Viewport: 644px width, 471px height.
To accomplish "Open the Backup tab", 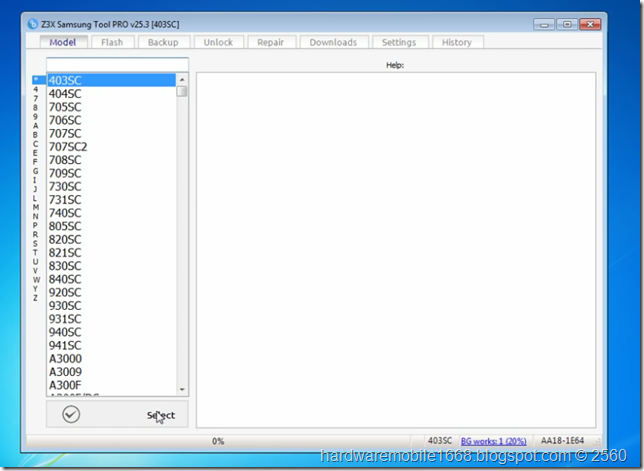I will (163, 42).
